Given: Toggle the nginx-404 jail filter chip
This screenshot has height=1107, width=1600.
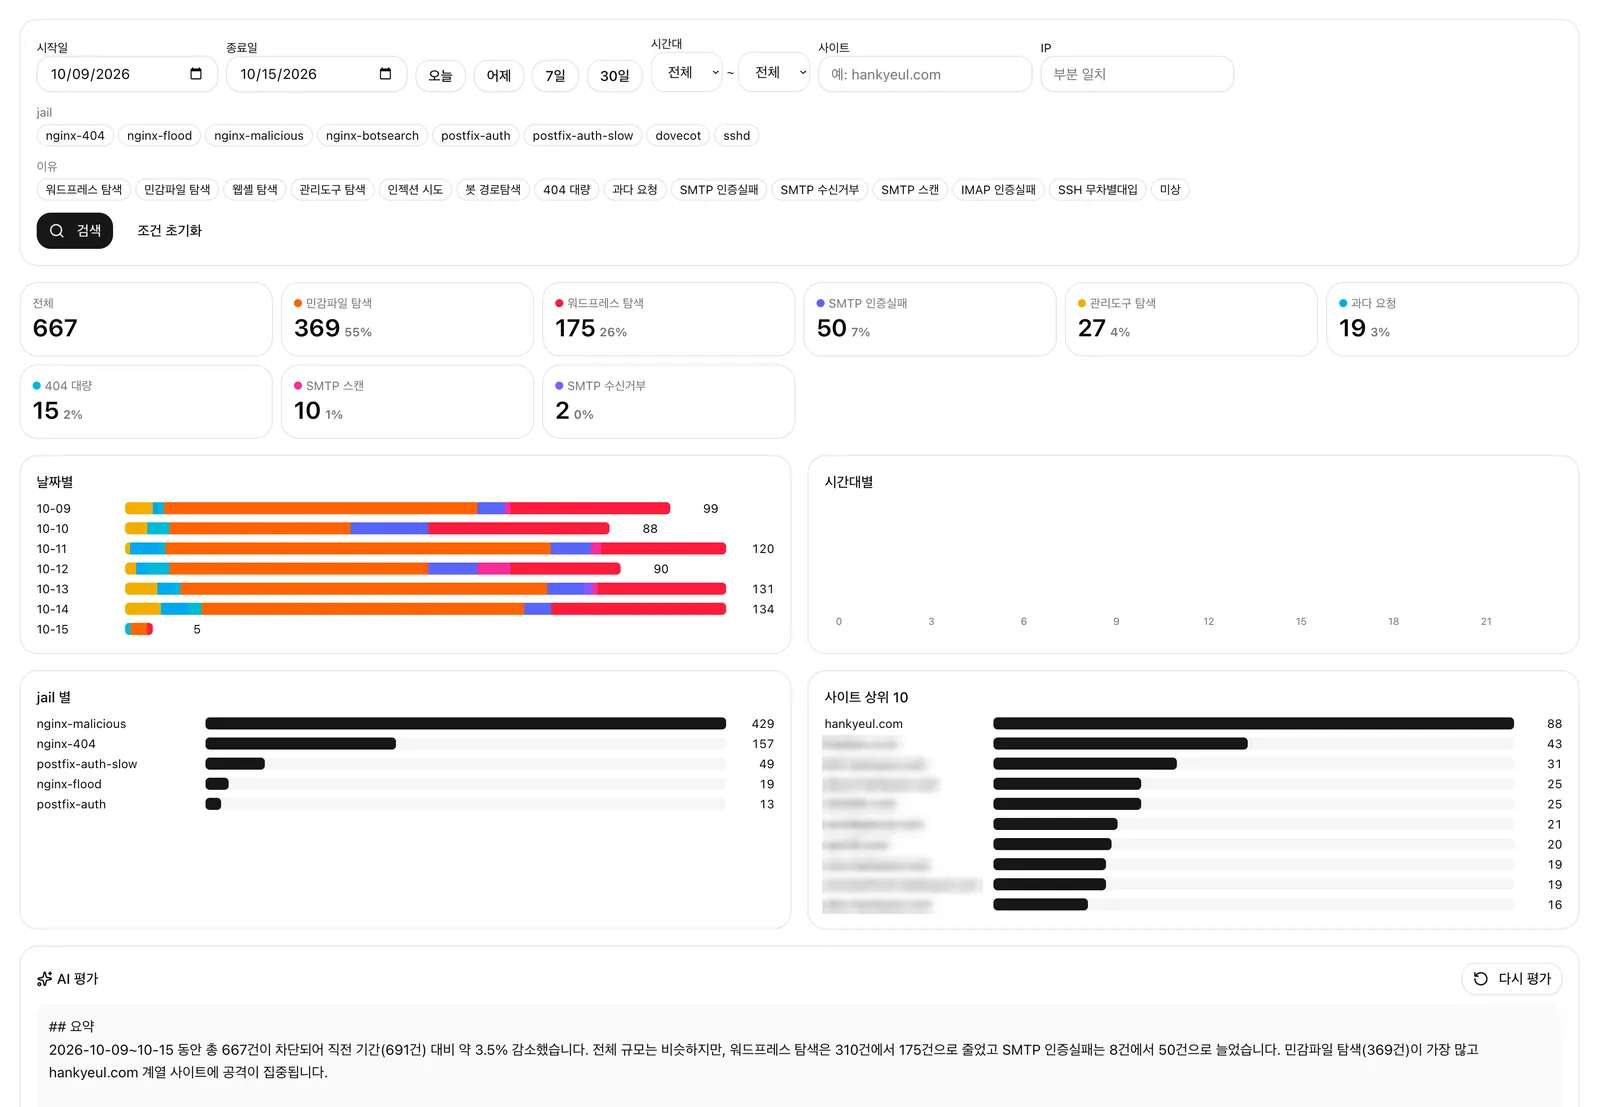Looking at the screenshot, I should pos(75,136).
